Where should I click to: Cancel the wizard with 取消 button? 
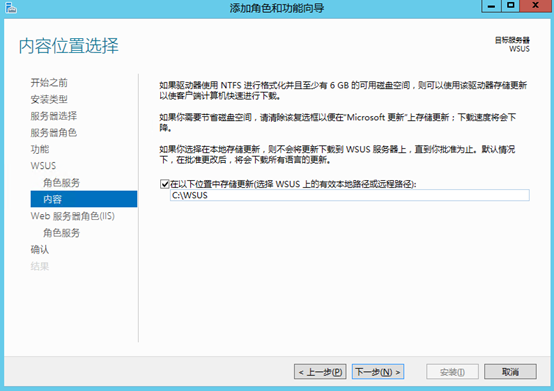pos(510,372)
